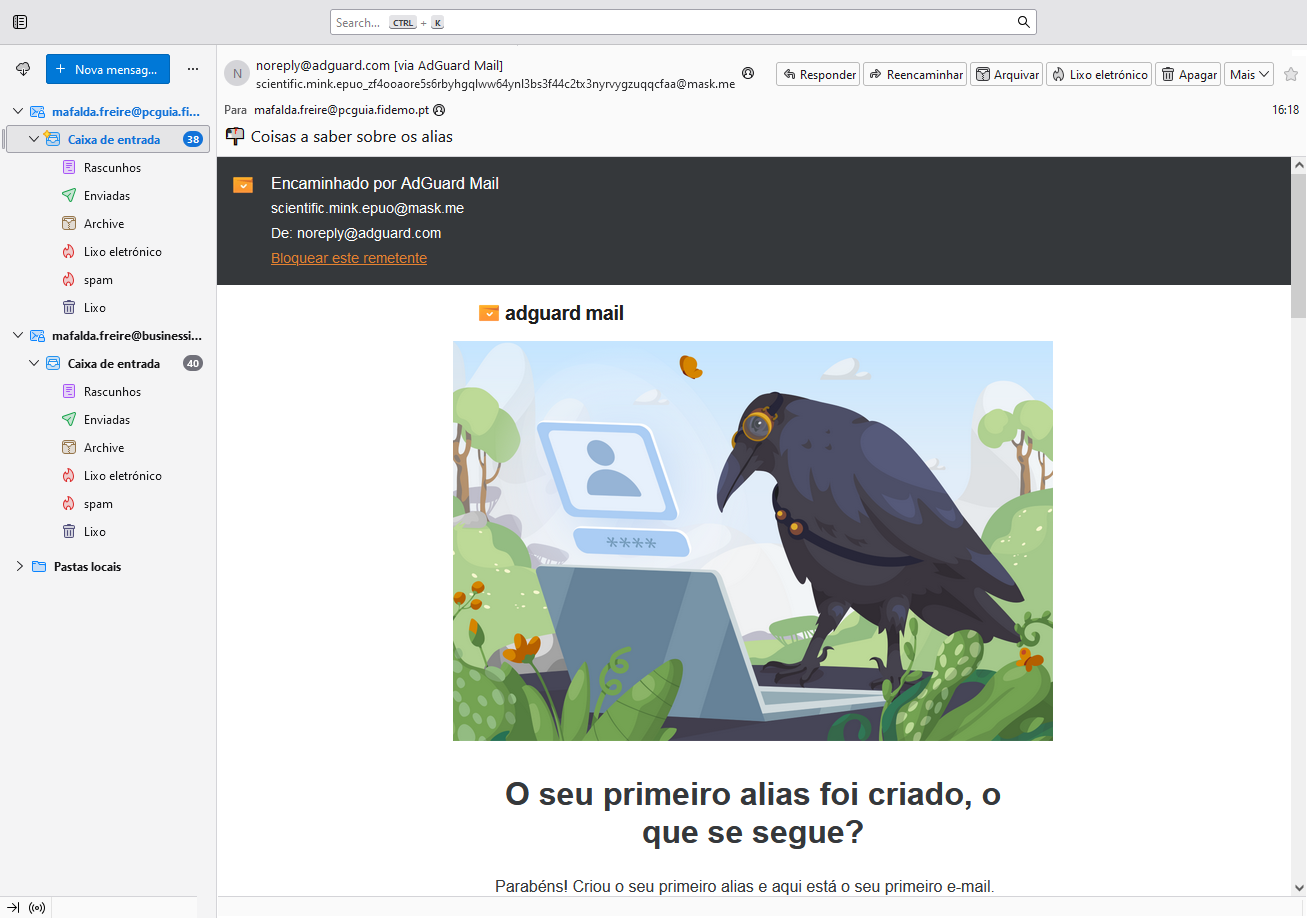Click the online status broadcast icon
Screen dimensions: 1307x918
click(x=37, y=908)
